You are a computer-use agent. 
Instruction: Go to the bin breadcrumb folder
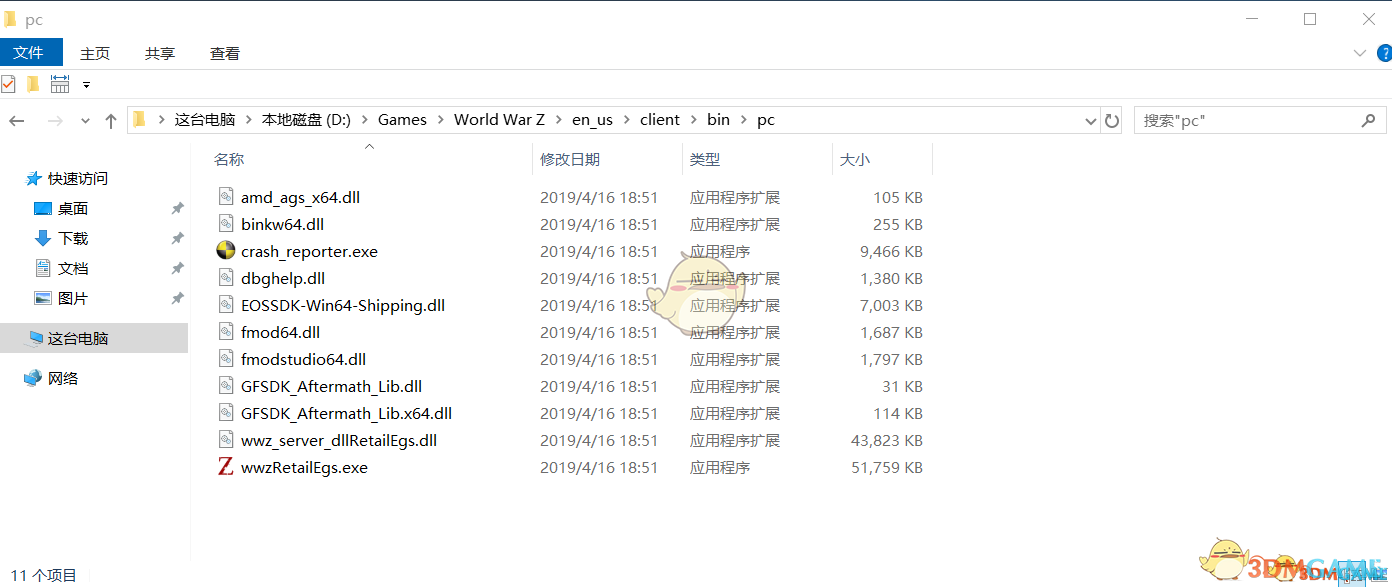[x=718, y=120]
